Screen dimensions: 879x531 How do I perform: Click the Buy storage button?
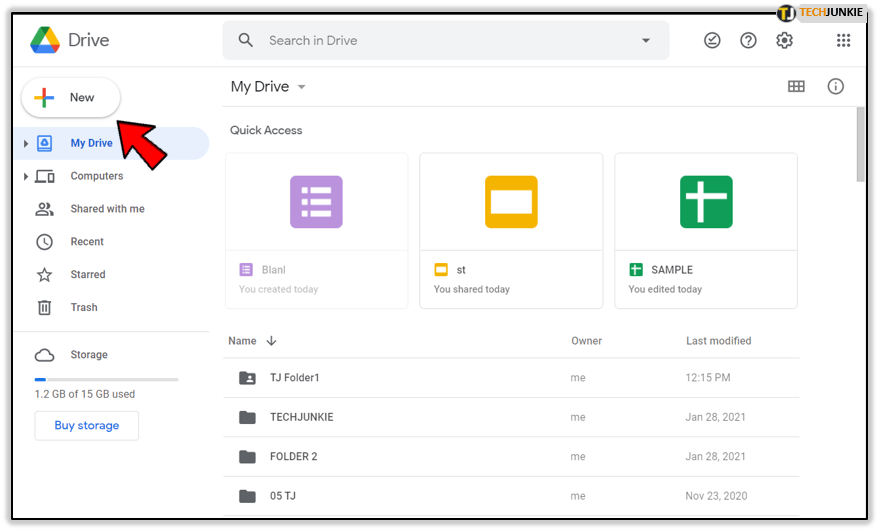click(86, 426)
